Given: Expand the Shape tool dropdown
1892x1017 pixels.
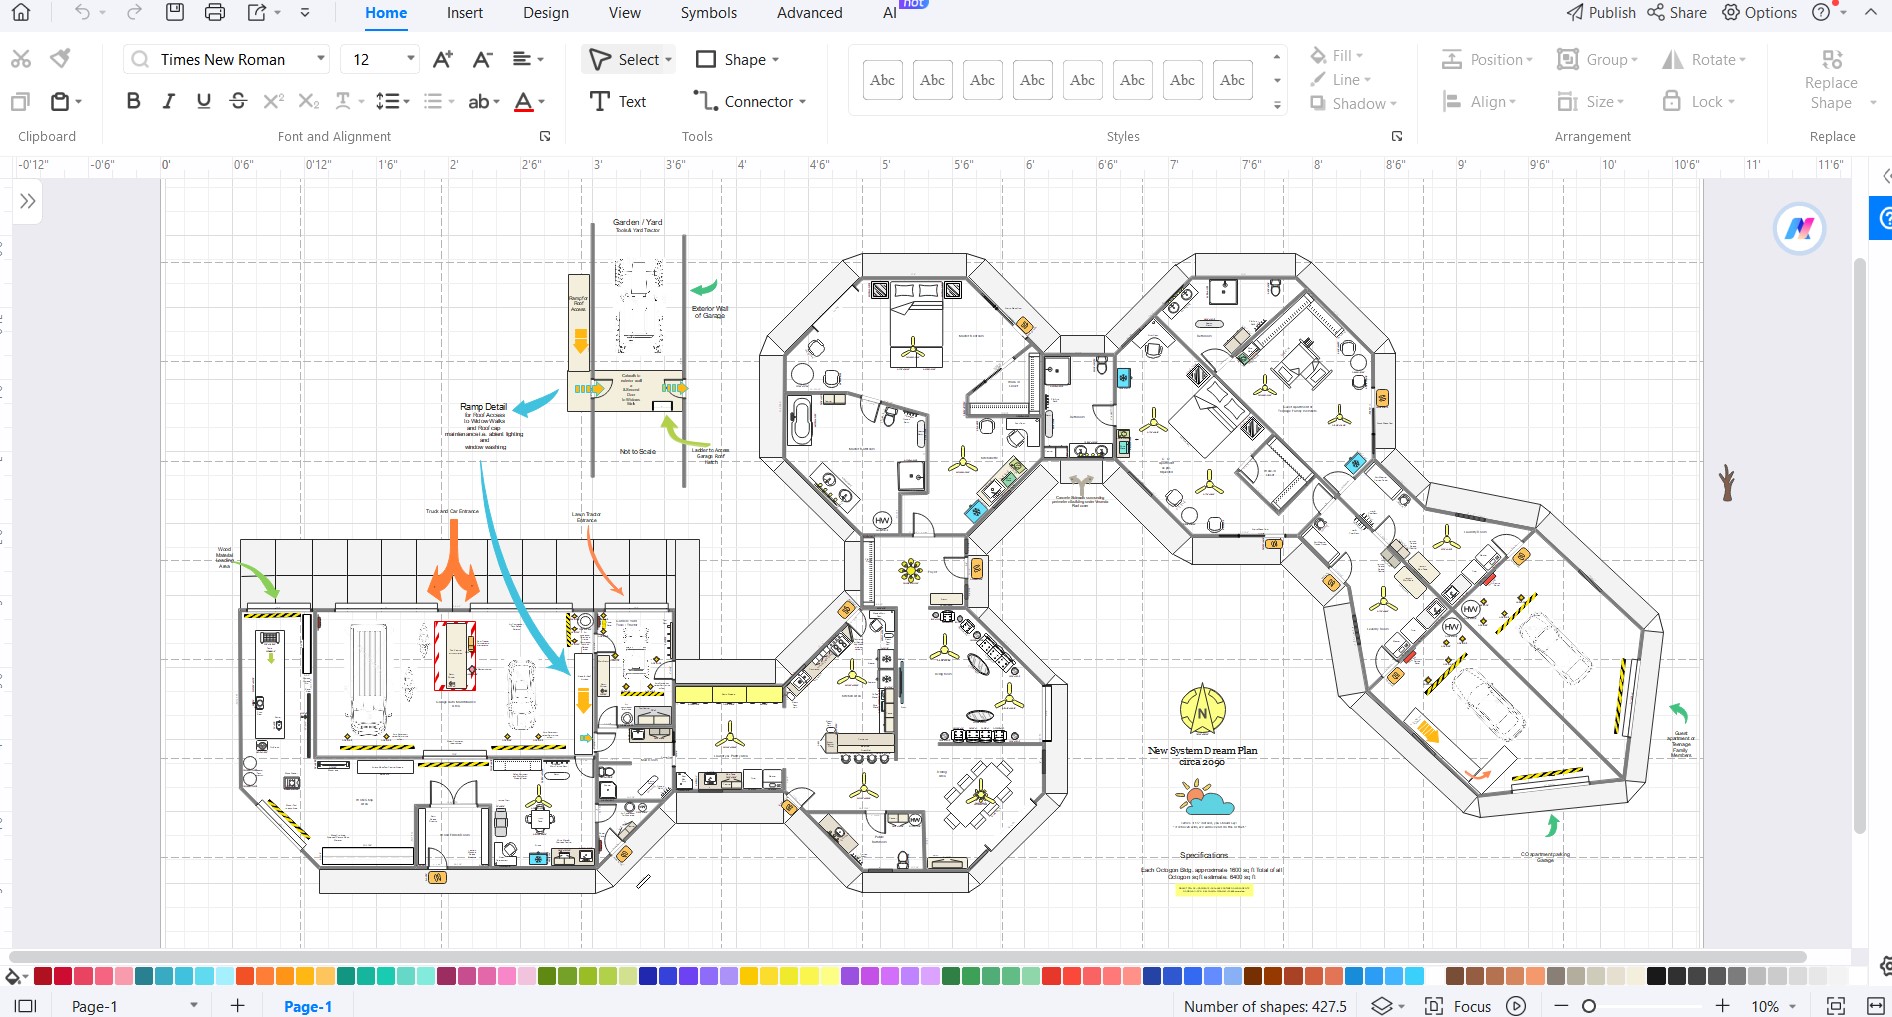Looking at the screenshot, I should pos(775,59).
